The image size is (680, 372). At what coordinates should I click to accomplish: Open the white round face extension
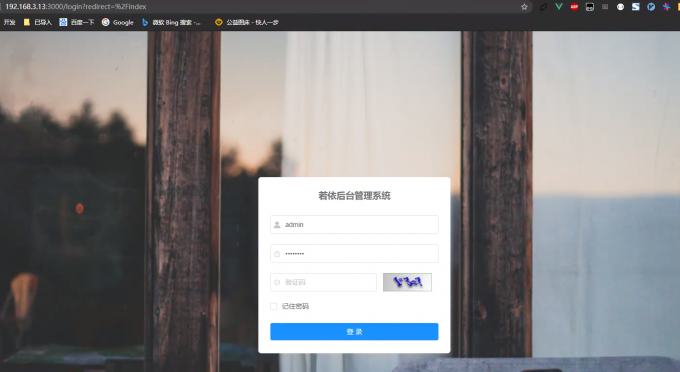[x=620, y=7]
